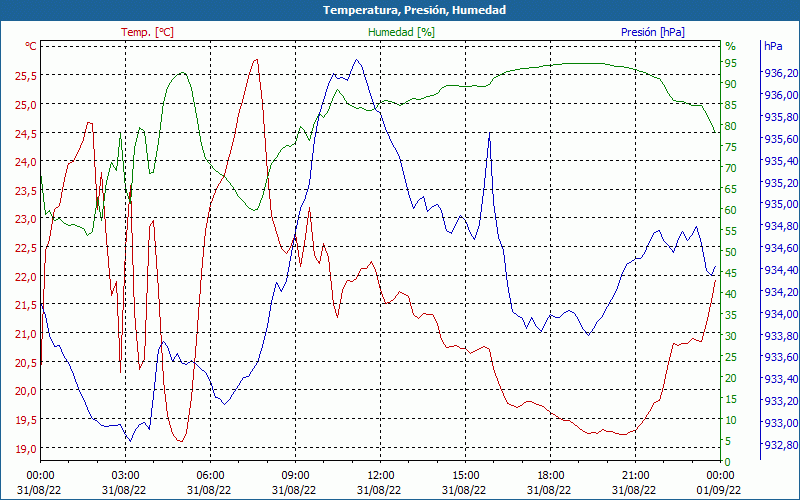Click the 60 humidity axis value
The height and width of the screenshot is (500, 800).
tap(731, 210)
